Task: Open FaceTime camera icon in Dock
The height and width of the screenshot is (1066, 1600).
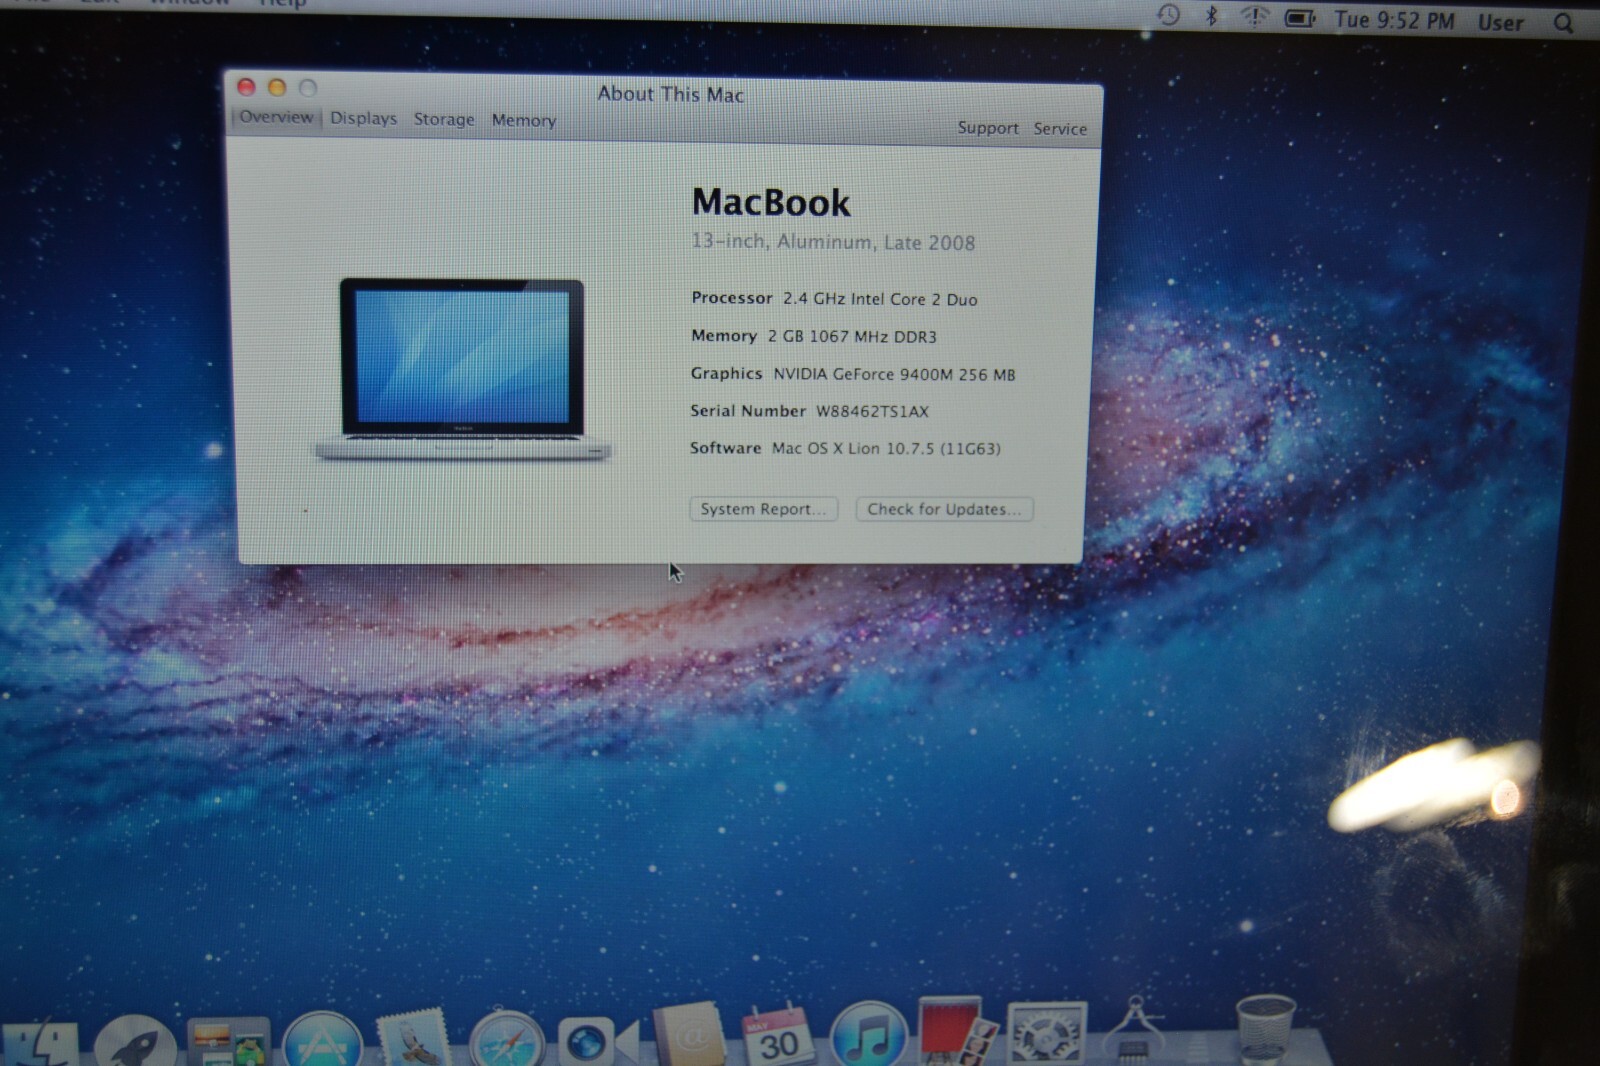Action: click(x=598, y=1042)
